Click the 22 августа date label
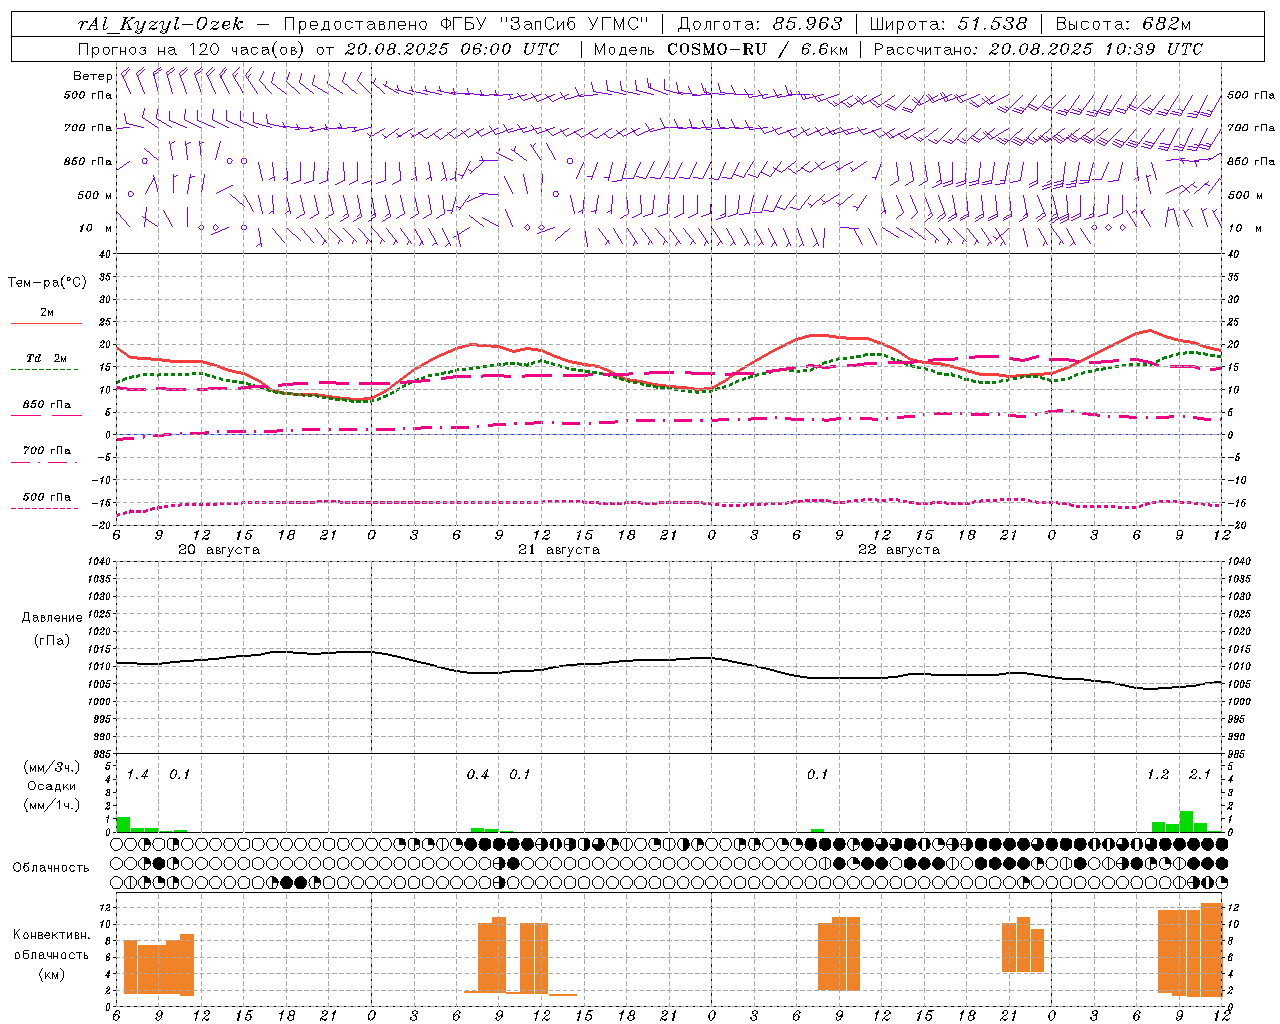Image resolution: width=1280 pixels, height=1024 pixels. pyautogui.click(x=899, y=550)
